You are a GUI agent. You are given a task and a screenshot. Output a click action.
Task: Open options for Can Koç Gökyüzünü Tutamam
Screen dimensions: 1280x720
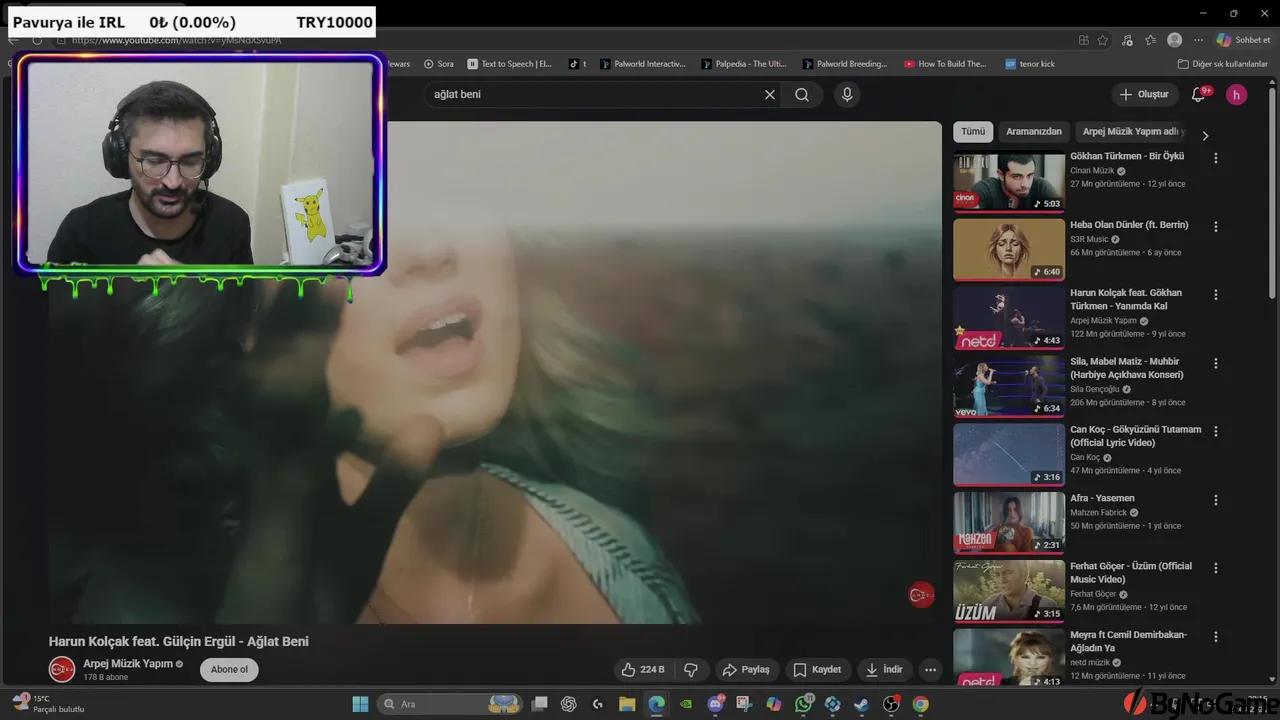(x=1216, y=431)
